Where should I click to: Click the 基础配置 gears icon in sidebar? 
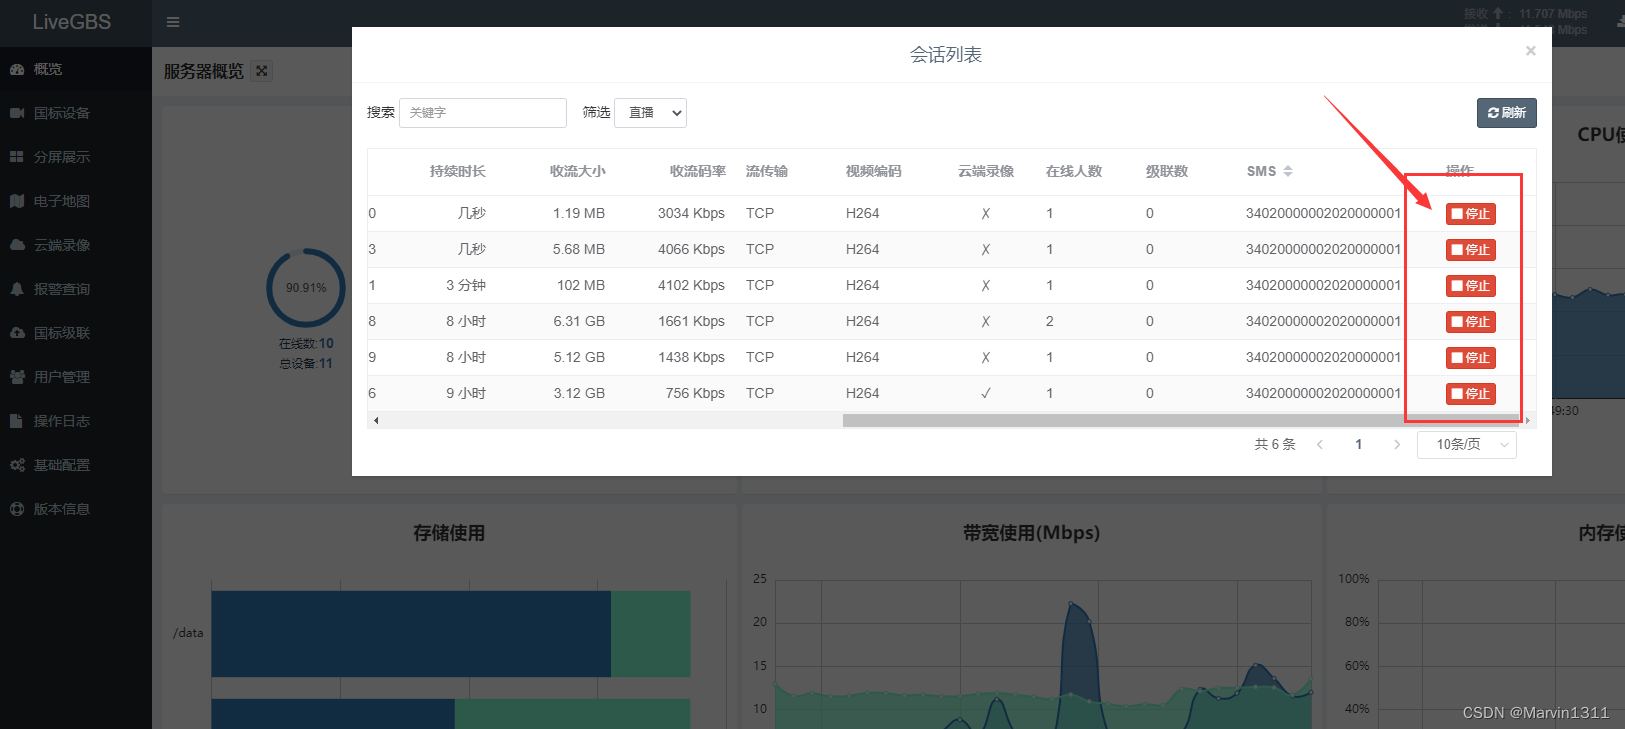[17, 465]
